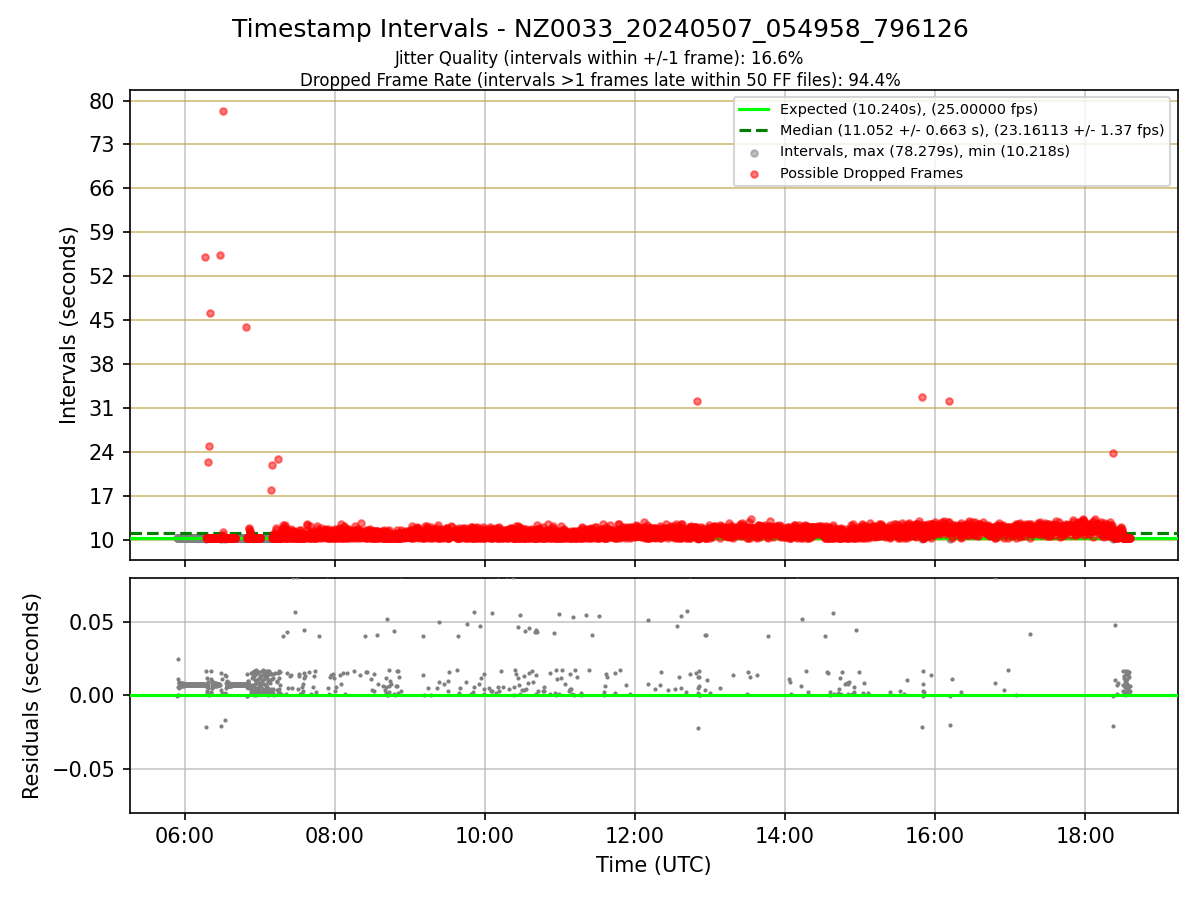This screenshot has height=900, width=1200.
Task: Click the 'Residuals (seconds)' y-axis label
Action: point(31,696)
